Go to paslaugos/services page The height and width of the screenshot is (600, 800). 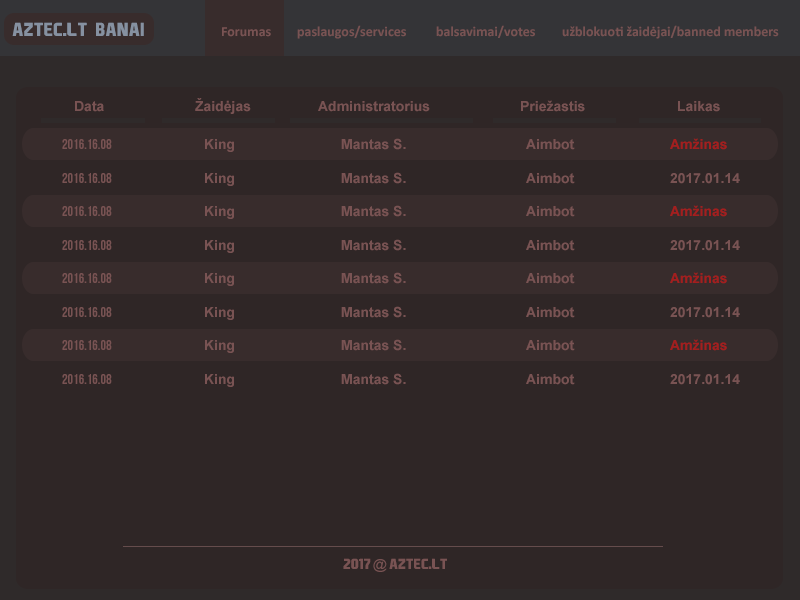click(x=351, y=32)
